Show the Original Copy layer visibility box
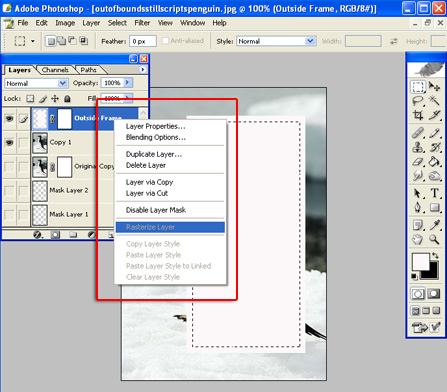The height and width of the screenshot is (392, 447). coord(9,166)
